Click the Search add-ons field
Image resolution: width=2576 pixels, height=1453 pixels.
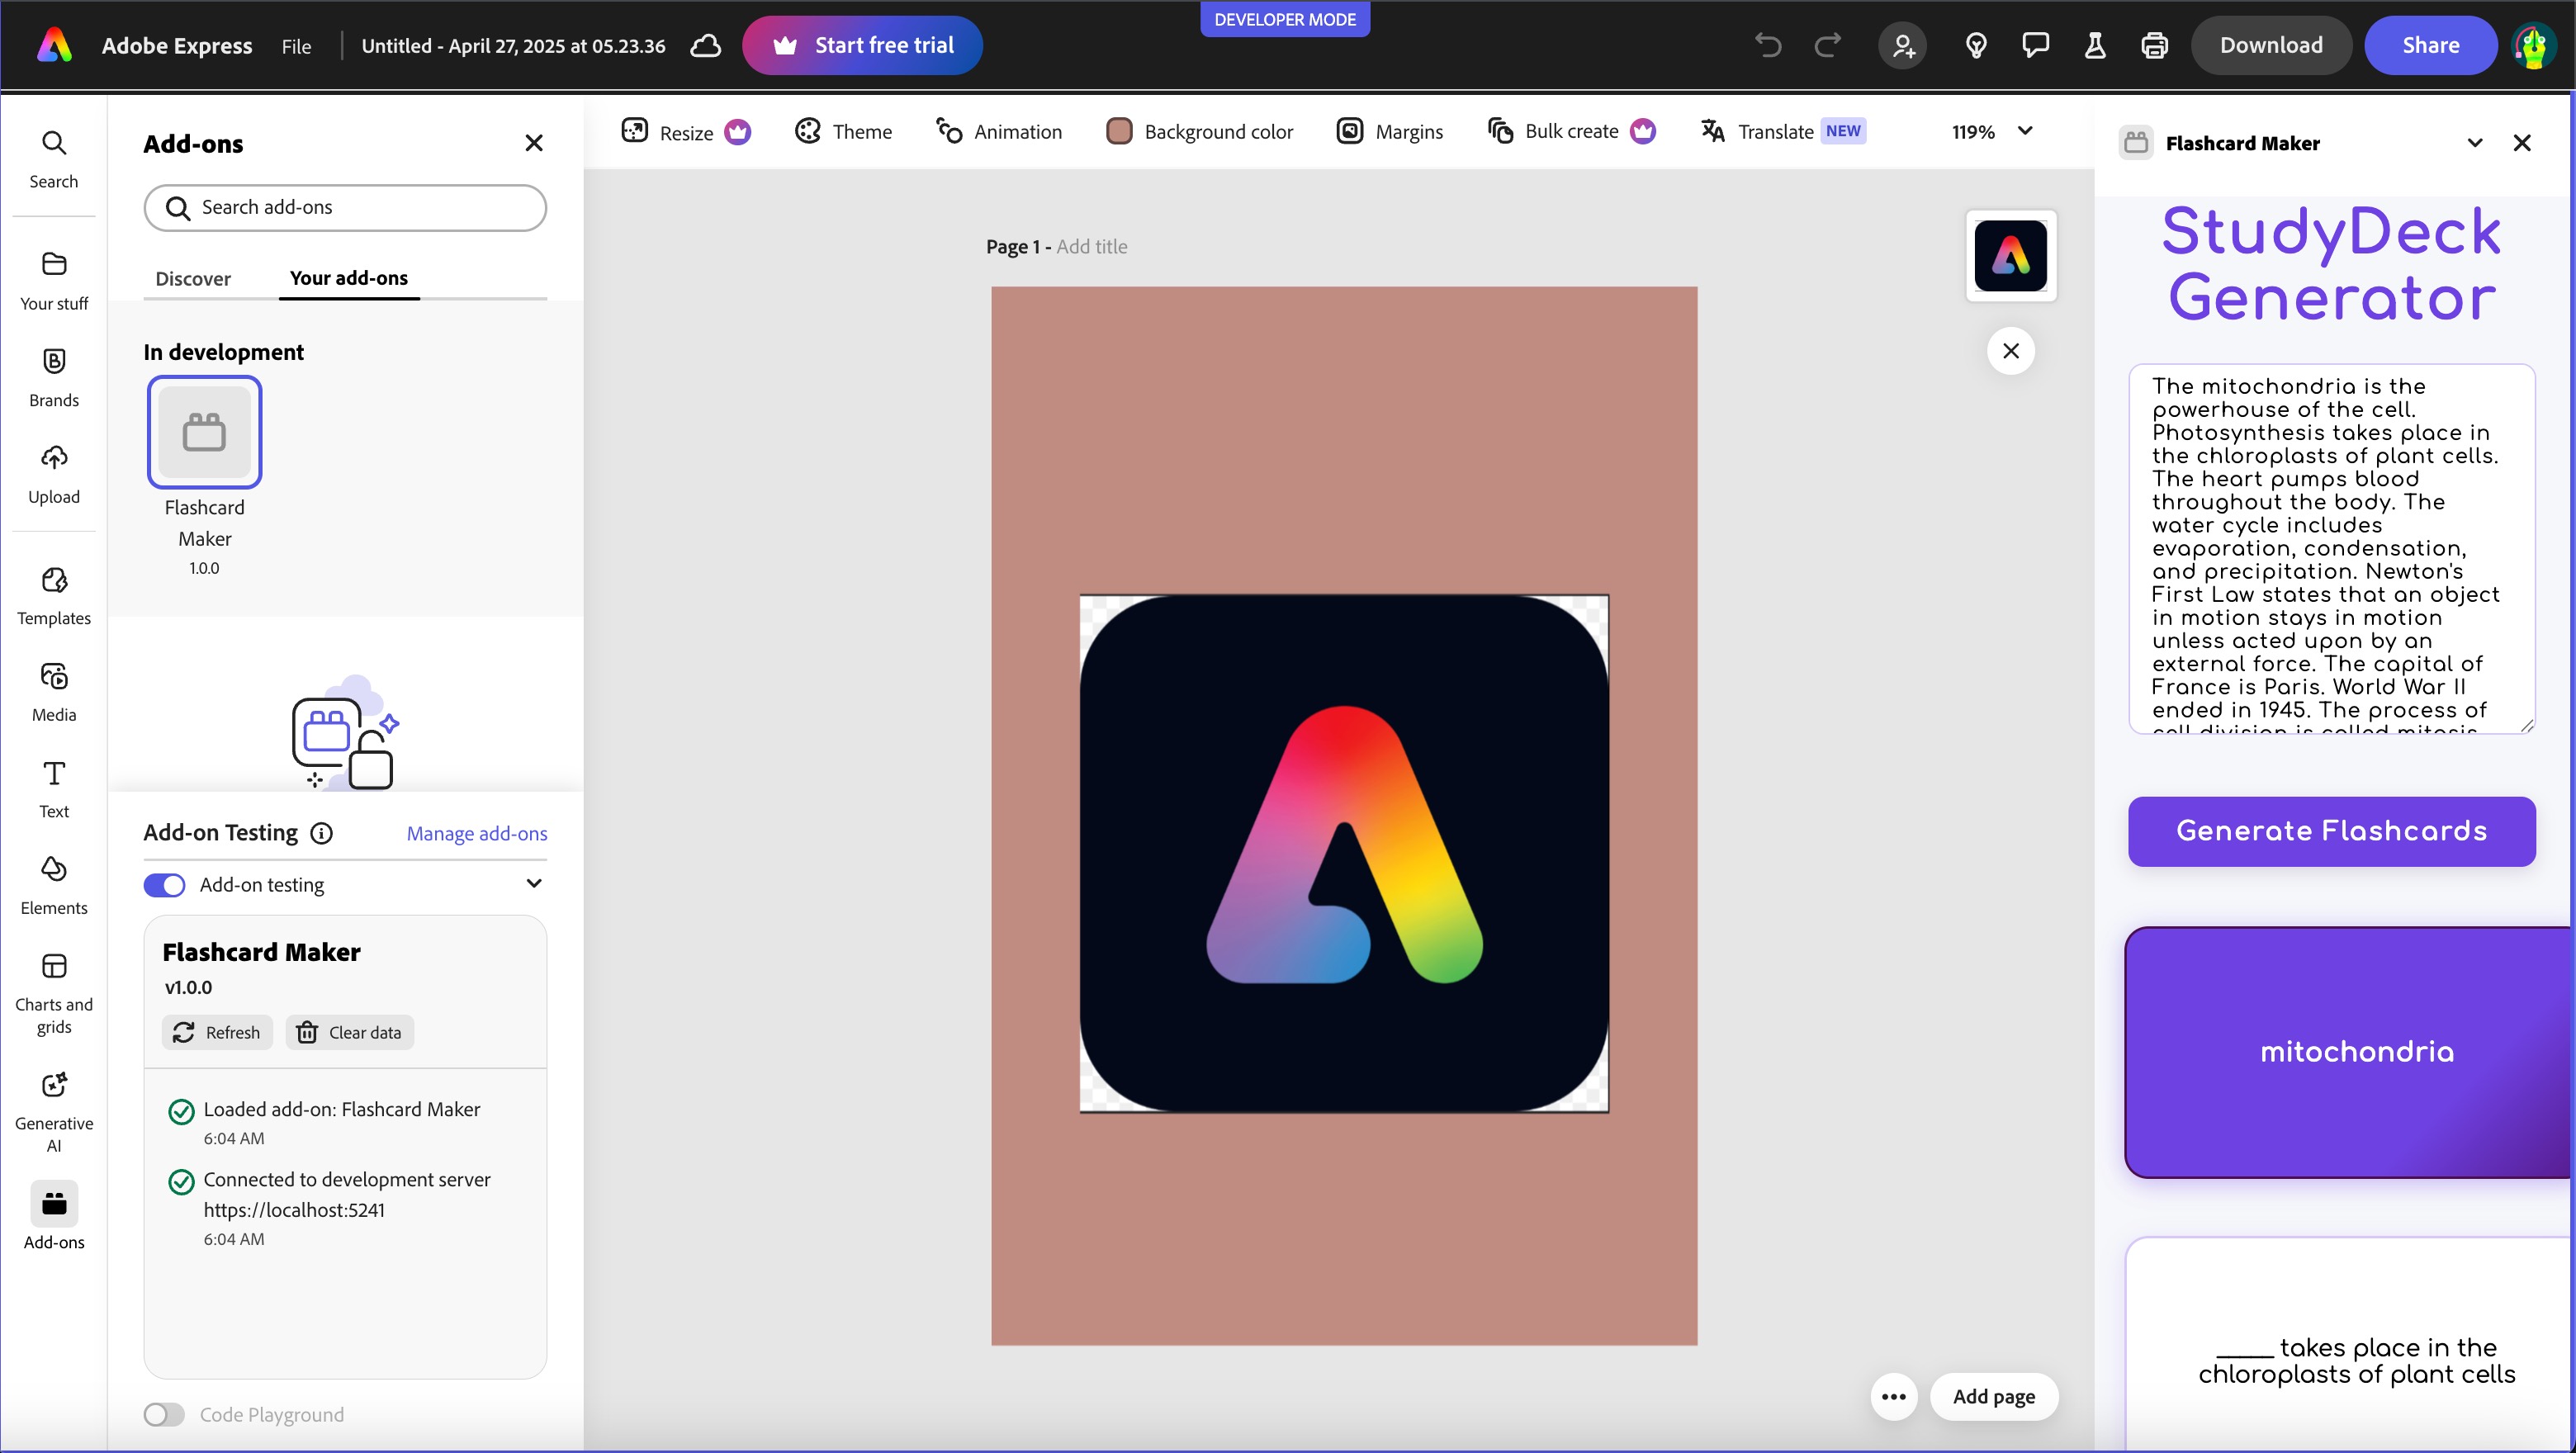345,208
